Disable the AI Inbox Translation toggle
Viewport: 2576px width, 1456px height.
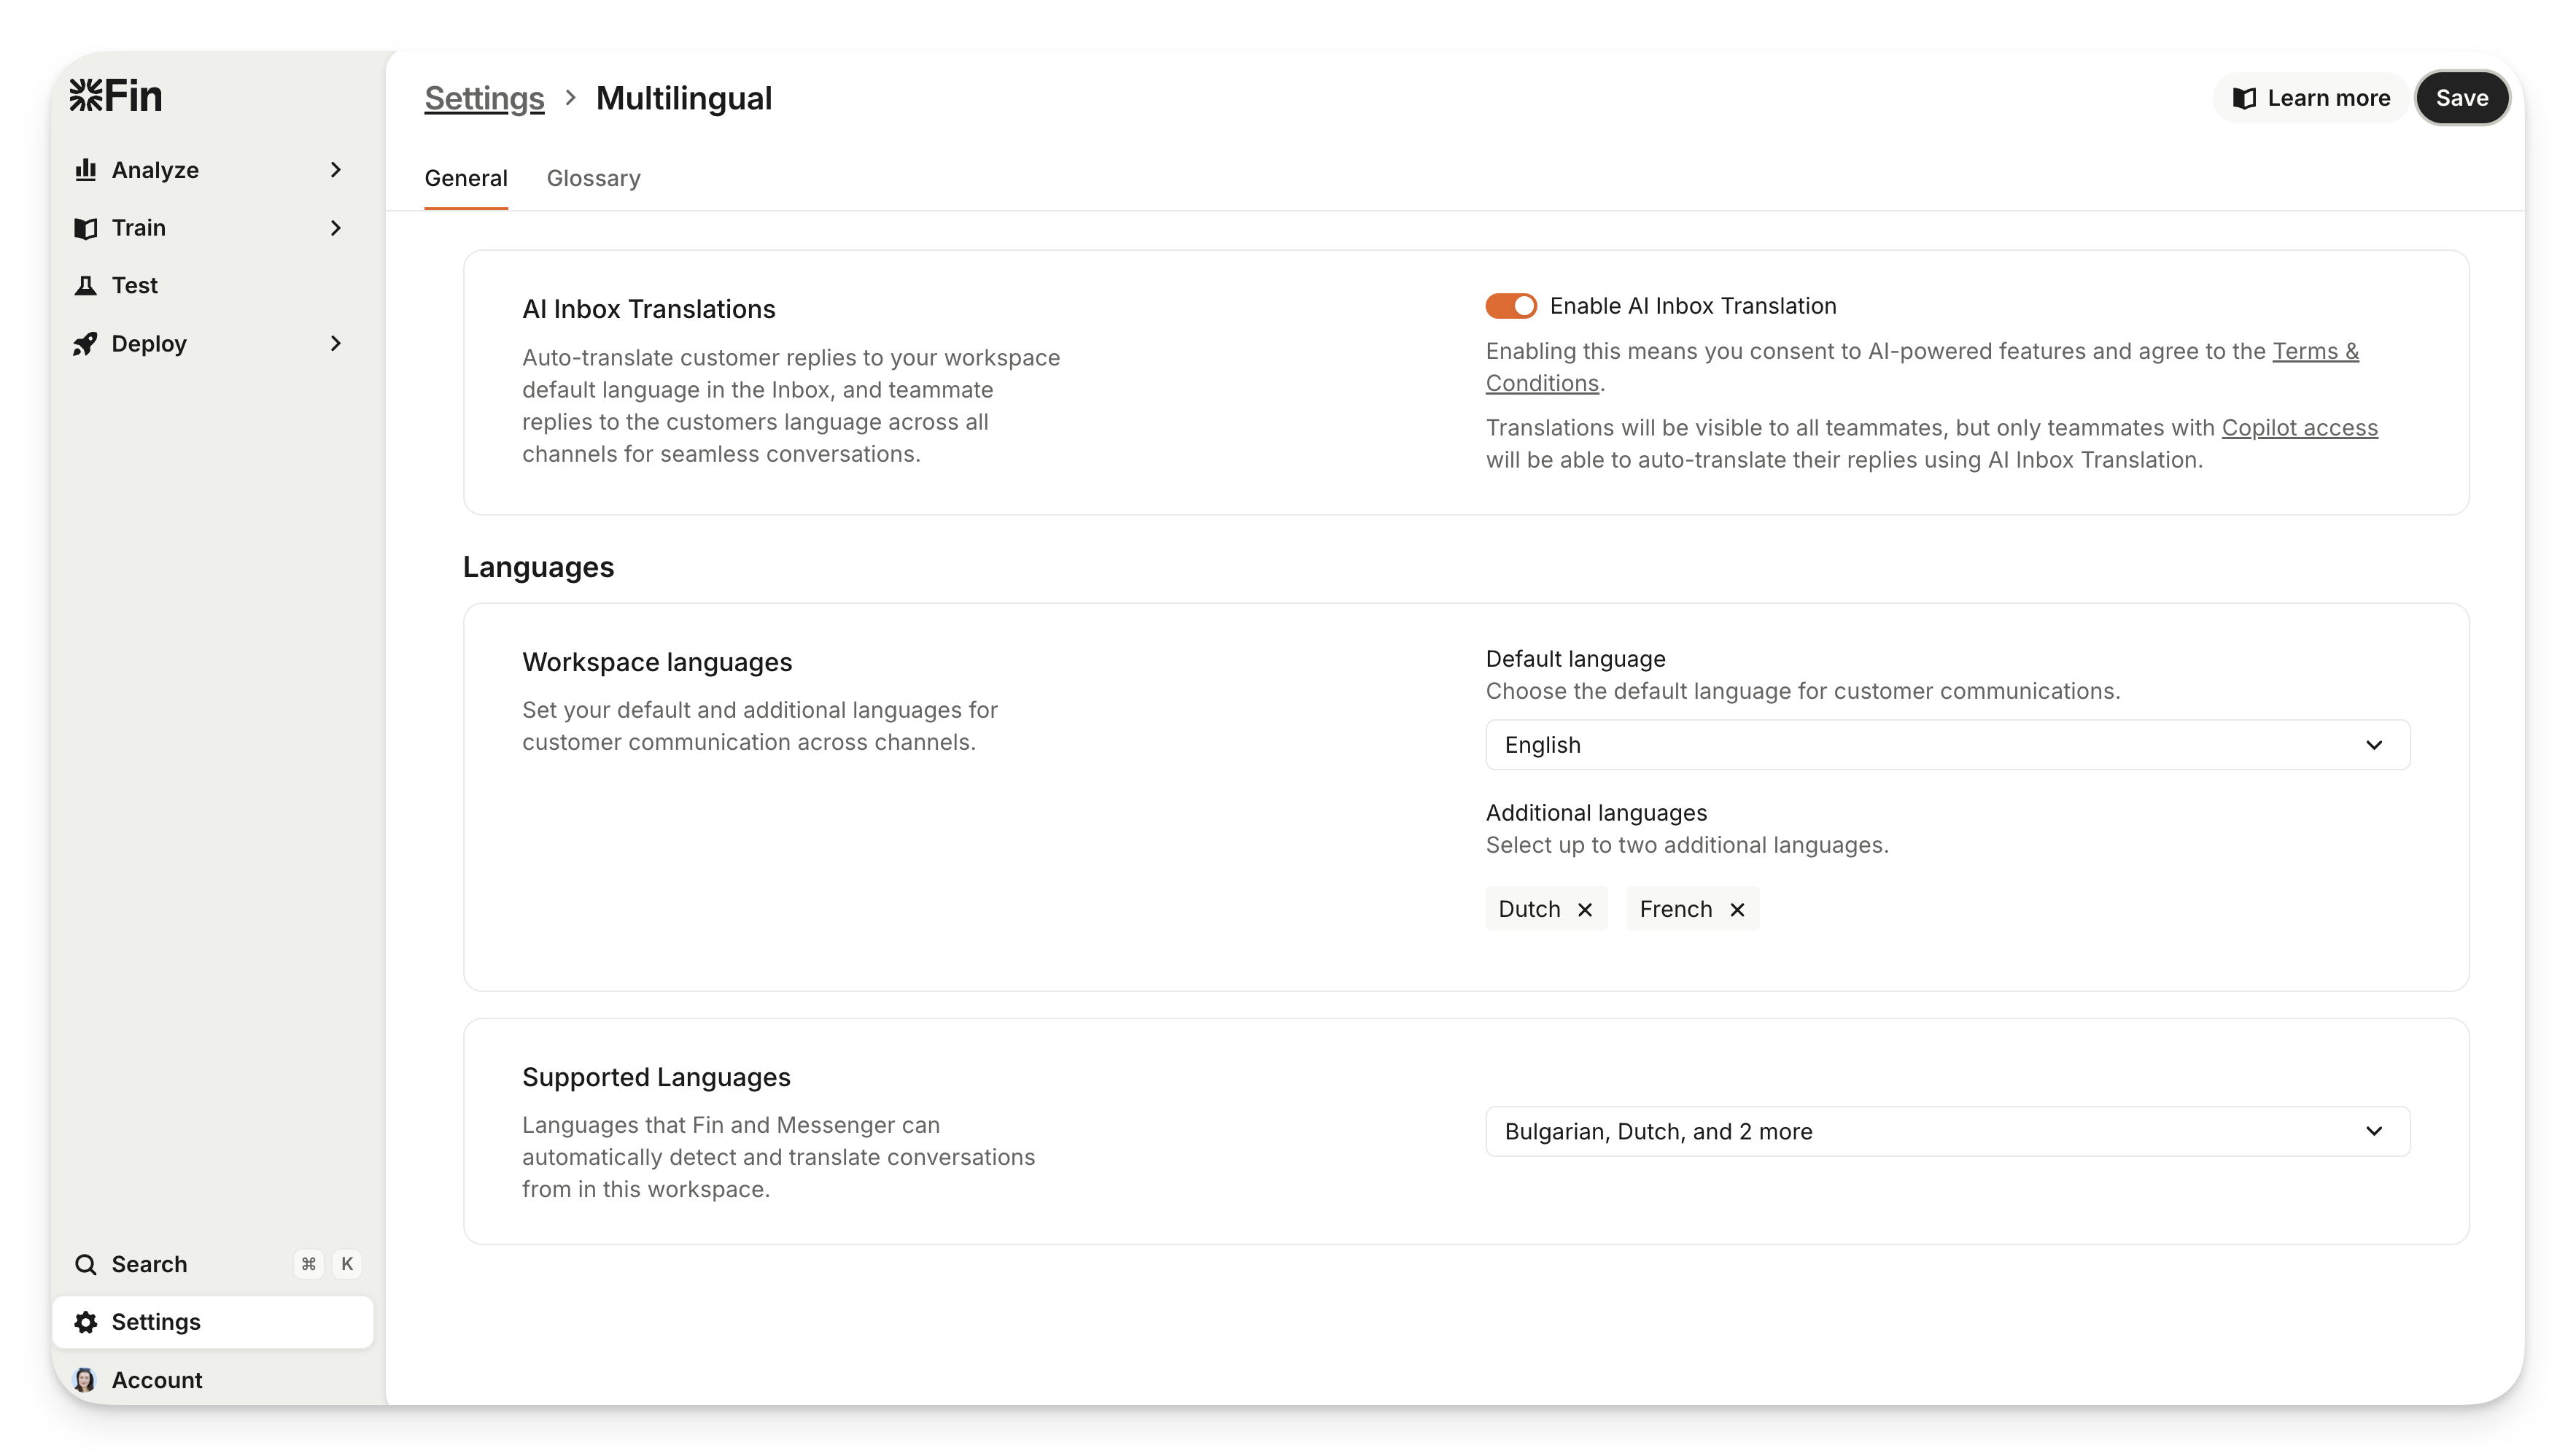tap(1511, 306)
